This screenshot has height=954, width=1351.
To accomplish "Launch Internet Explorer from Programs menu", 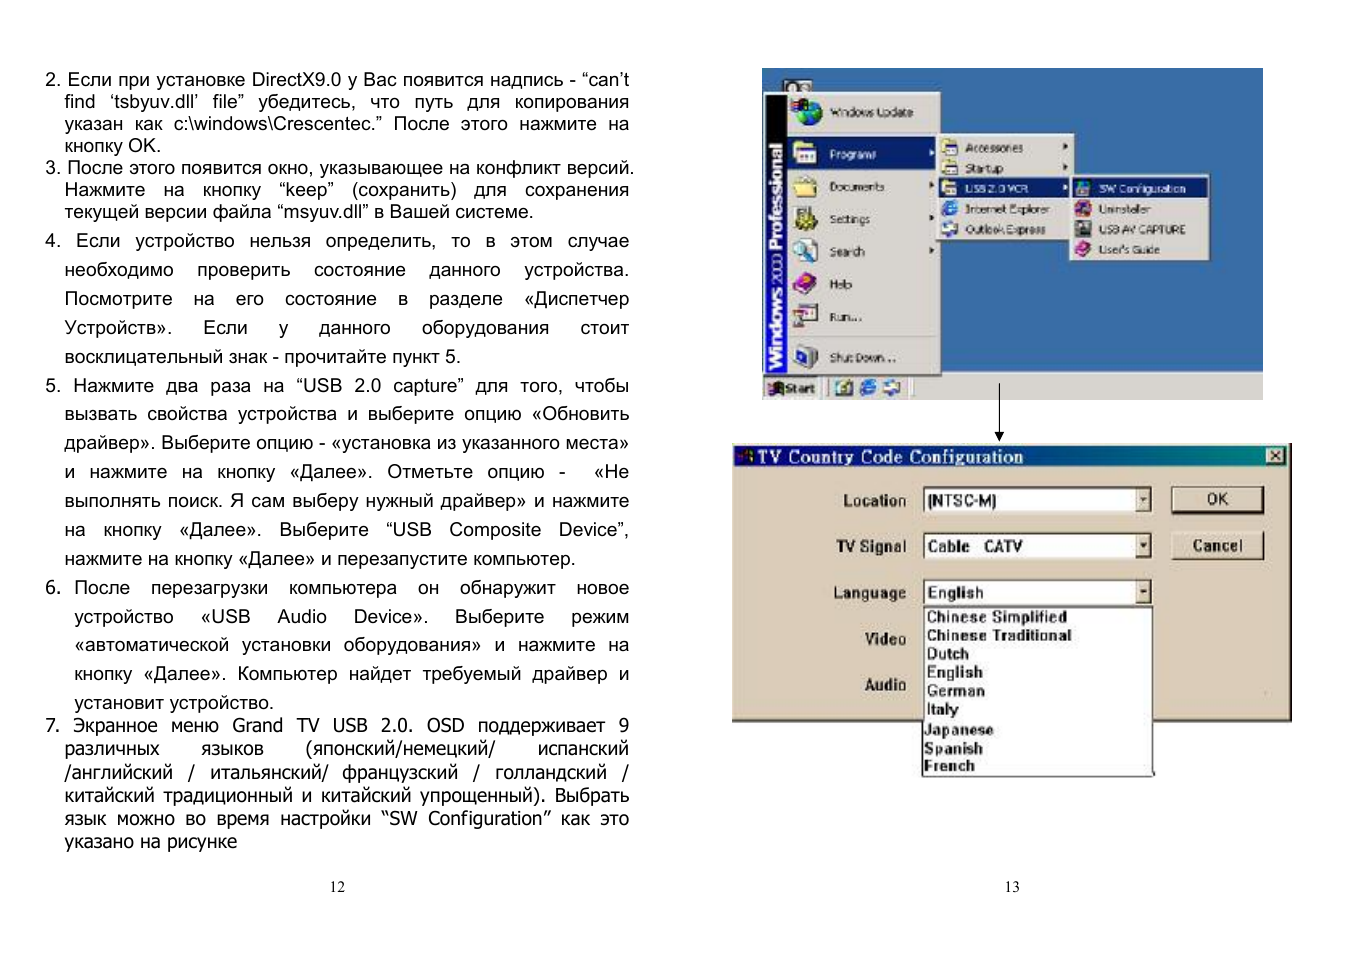I will coord(1005,209).
